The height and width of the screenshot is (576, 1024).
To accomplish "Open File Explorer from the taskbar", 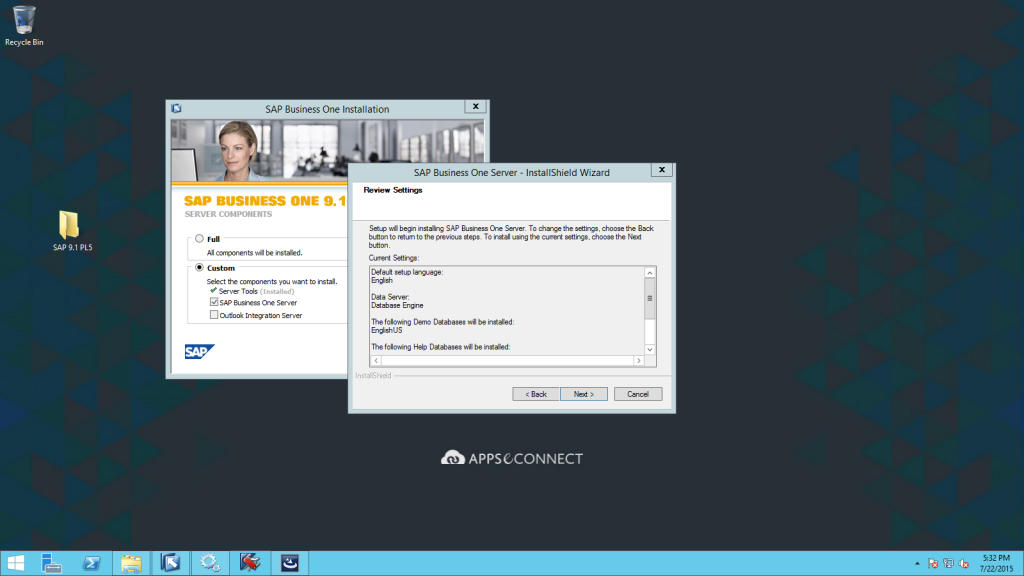I will pyautogui.click(x=131, y=563).
